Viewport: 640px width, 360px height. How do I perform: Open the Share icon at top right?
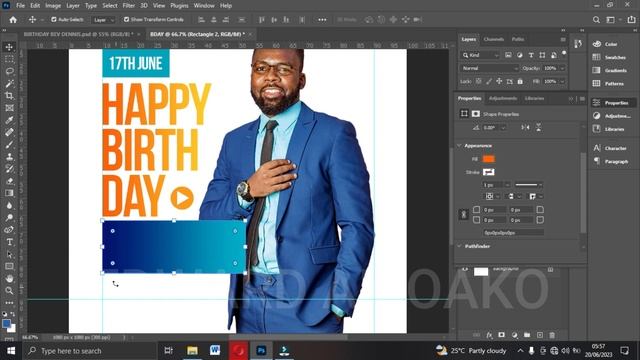tap(631, 20)
